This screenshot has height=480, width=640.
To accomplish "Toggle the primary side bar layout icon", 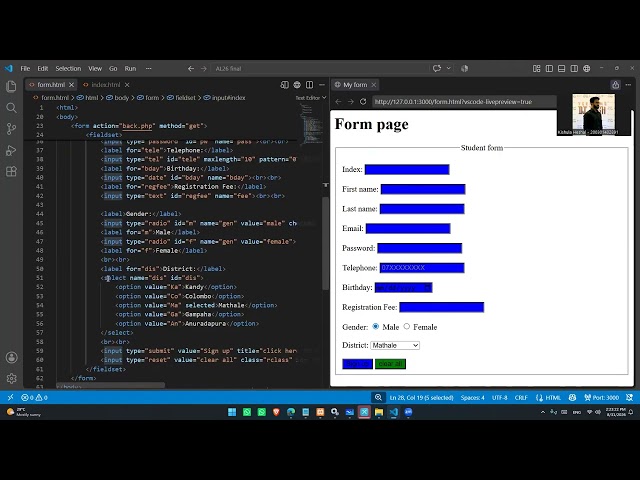I will (x=549, y=69).
